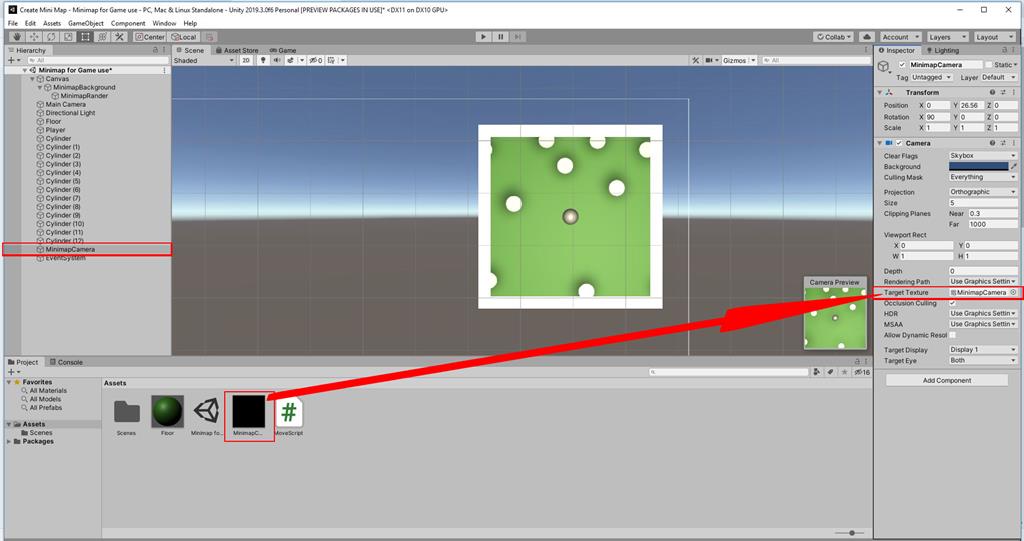Select Main Camera in Hierarchy

point(65,104)
